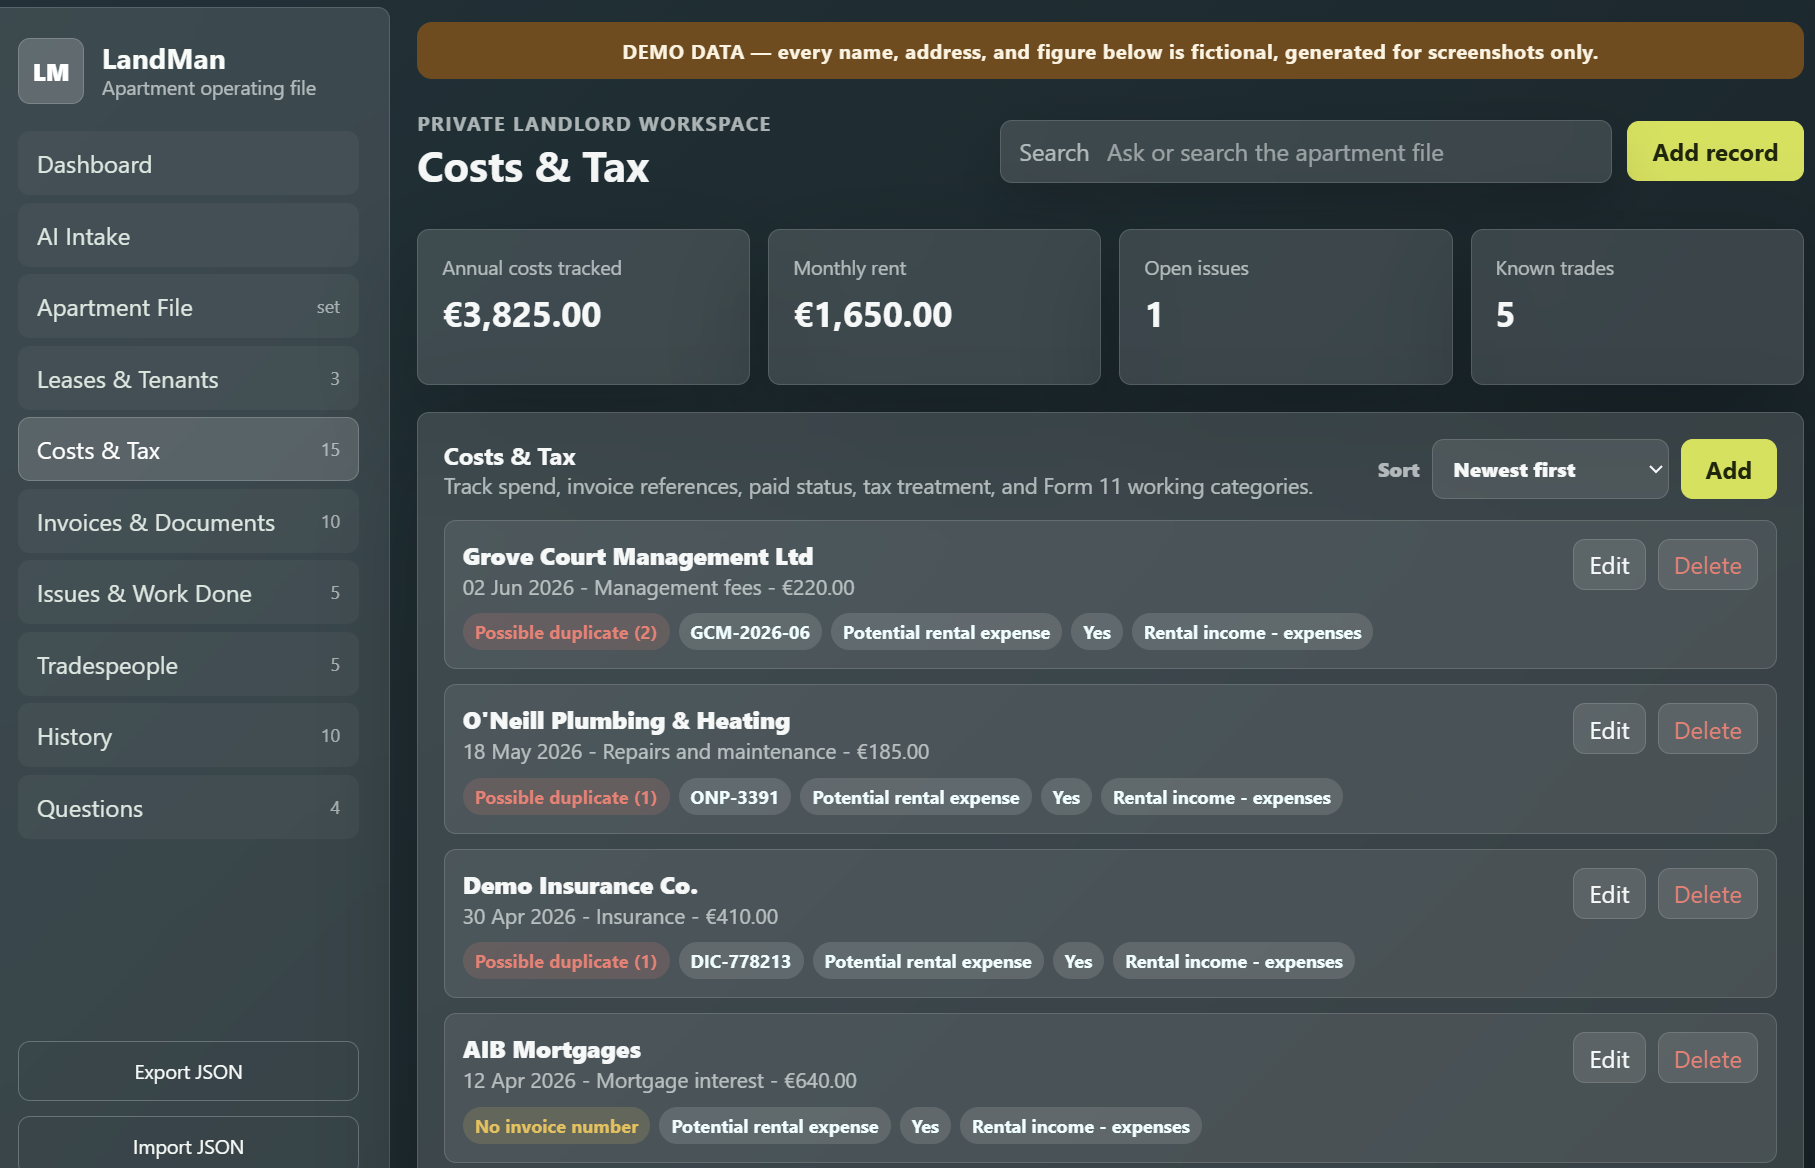Open Invoices & Documents
1815x1168 pixels.
pos(188,522)
